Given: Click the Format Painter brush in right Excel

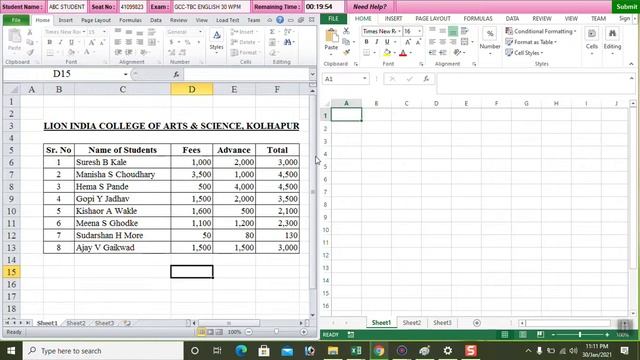Looking at the screenshot, I should (x=346, y=52).
